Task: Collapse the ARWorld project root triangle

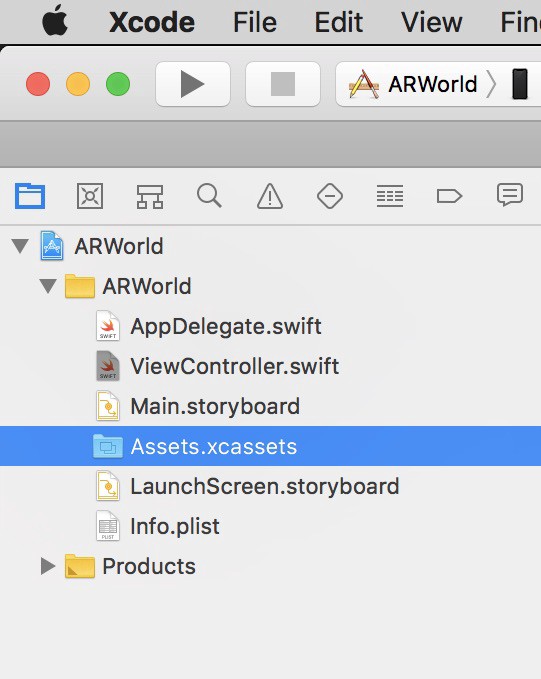Action: (20, 246)
